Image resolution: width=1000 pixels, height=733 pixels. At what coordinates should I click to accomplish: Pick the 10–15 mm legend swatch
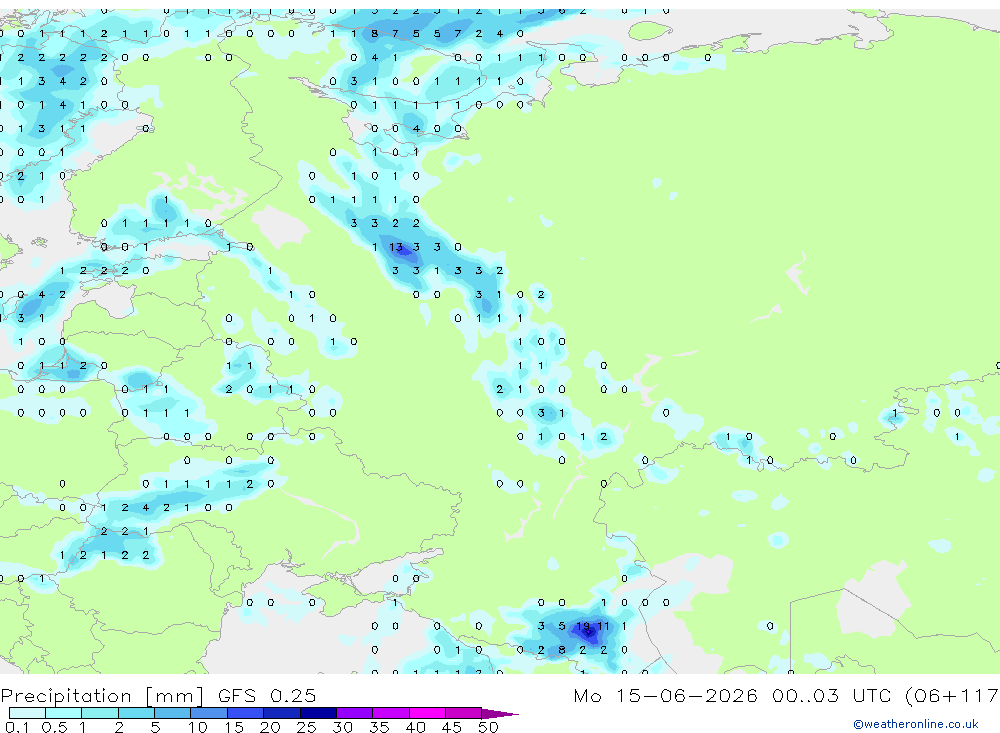(209, 713)
